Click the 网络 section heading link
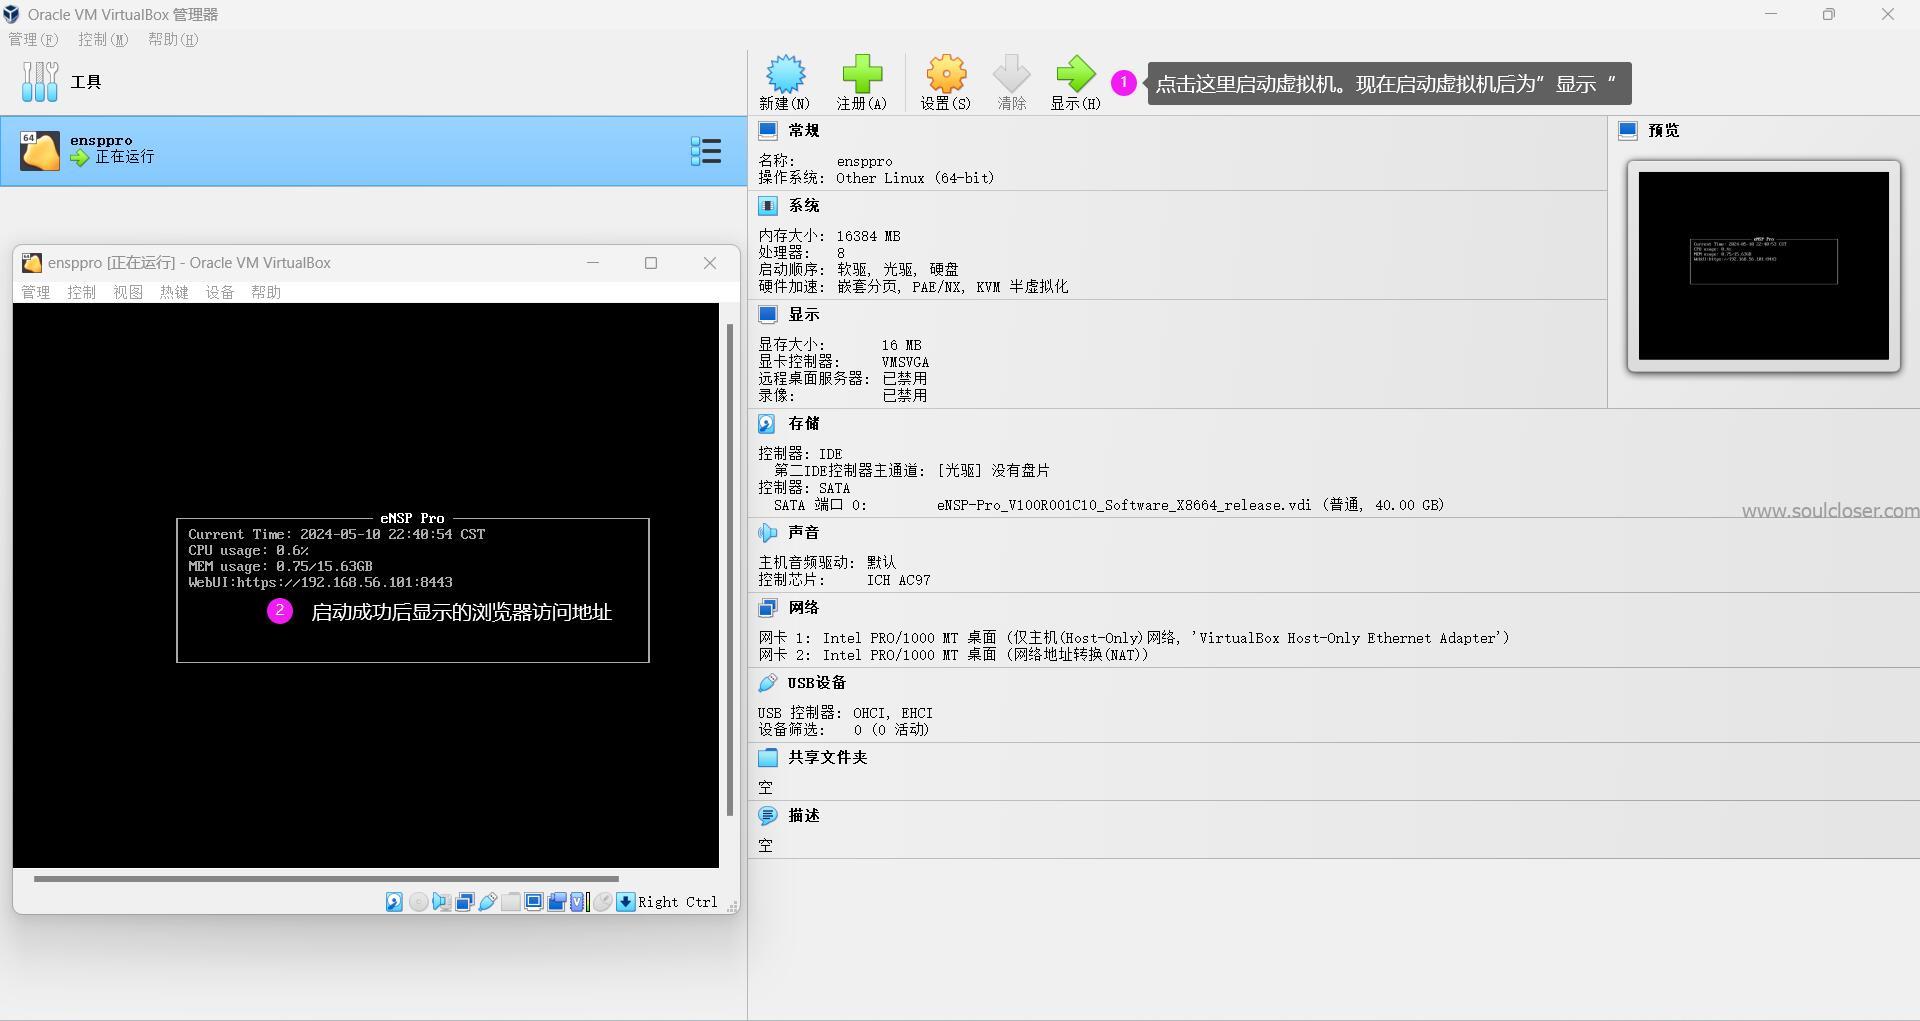Screen dimensions: 1920x1021 [804, 607]
